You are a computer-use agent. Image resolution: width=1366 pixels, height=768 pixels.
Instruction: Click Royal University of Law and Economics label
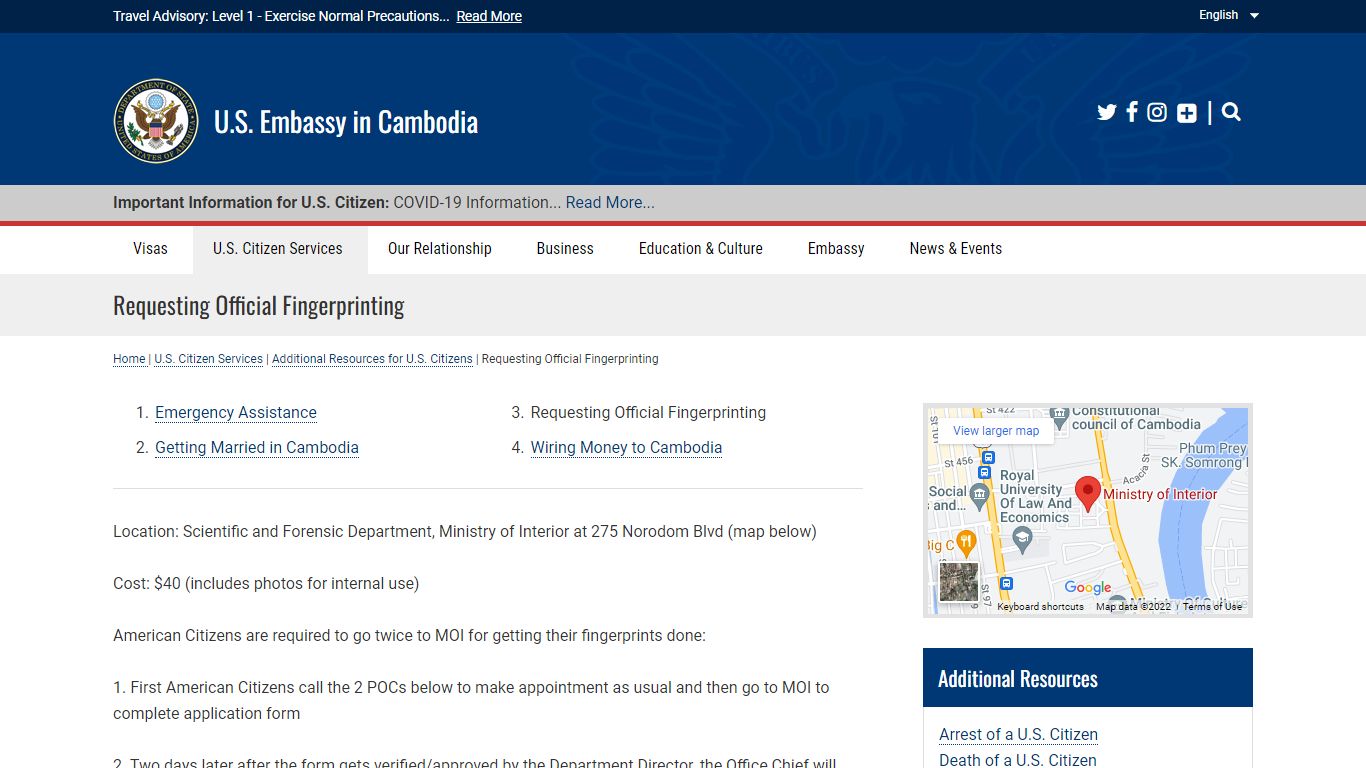pos(1035,496)
